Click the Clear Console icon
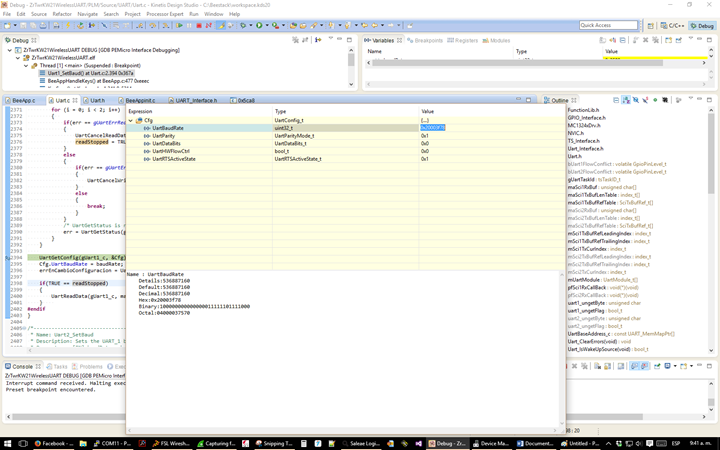Image resolution: width=720 pixels, height=450 pixels. (x=597, y=366)
